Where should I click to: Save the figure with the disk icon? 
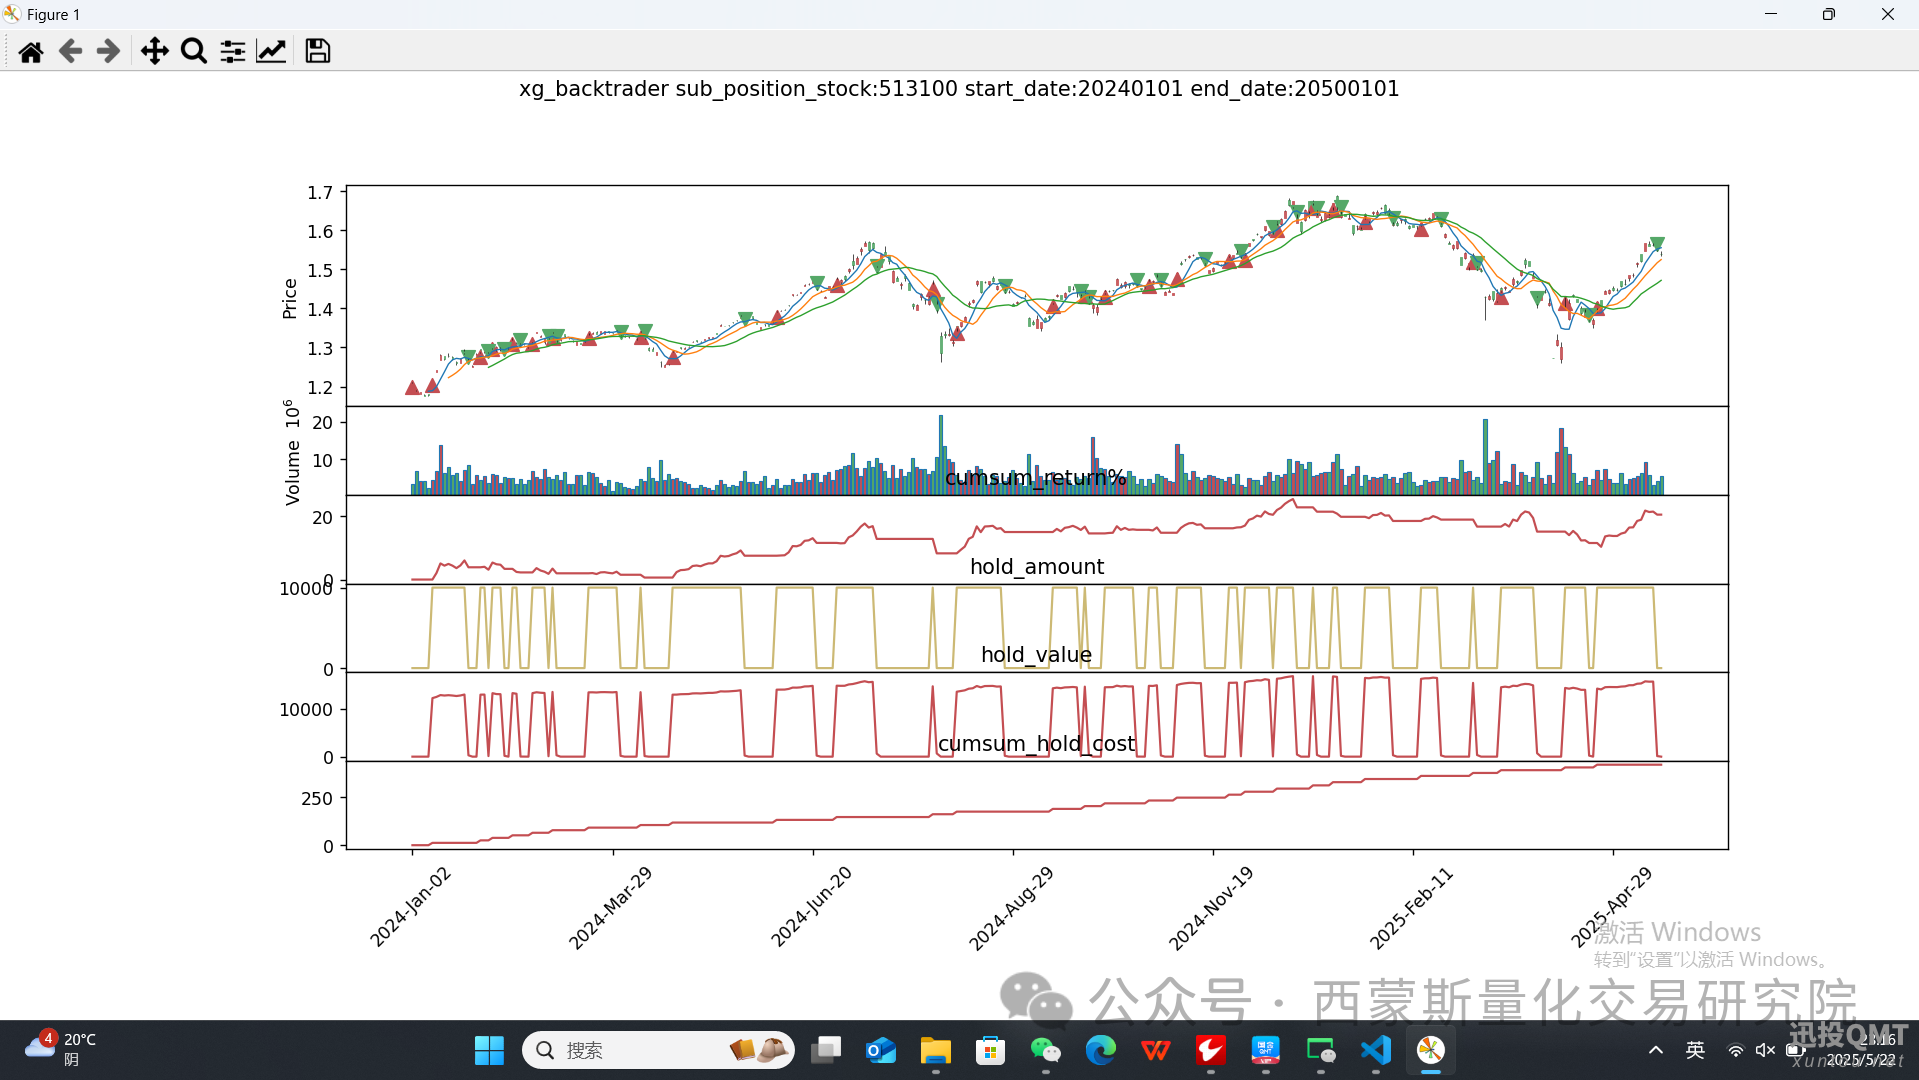coord(318,51)
